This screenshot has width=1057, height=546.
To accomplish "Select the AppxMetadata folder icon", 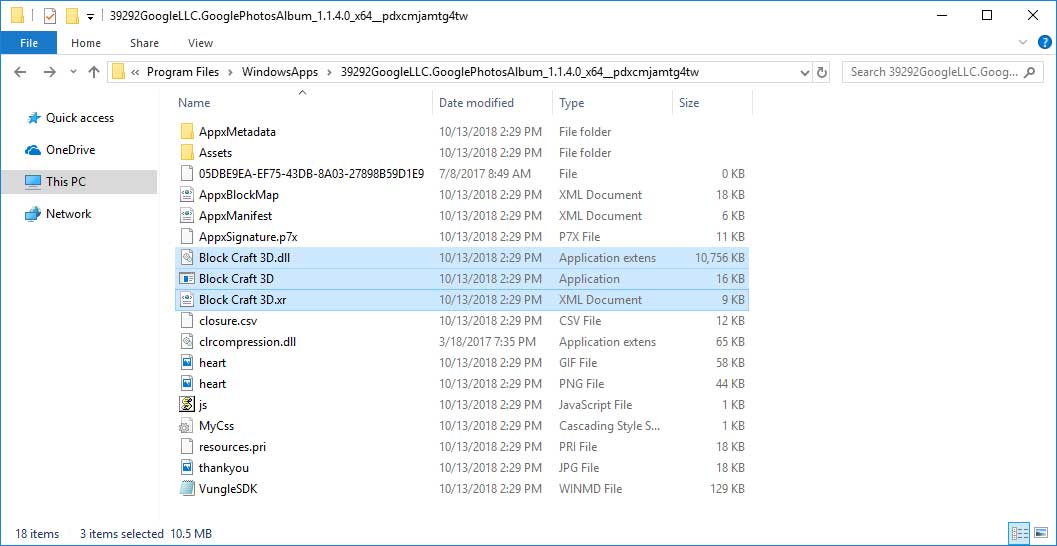I will tap(187, 131).
